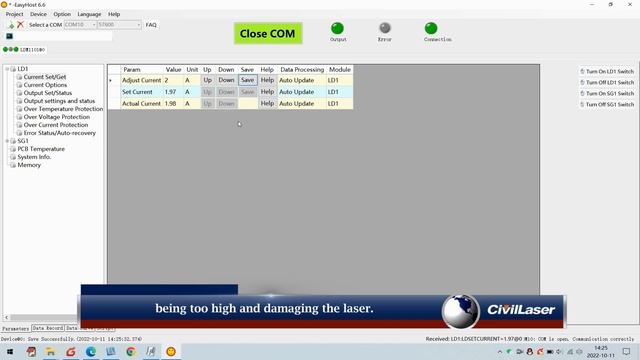Select Error Status/Auto recovery tree item
The width and height of the screenshot is (640, 360).
[60, 133]
